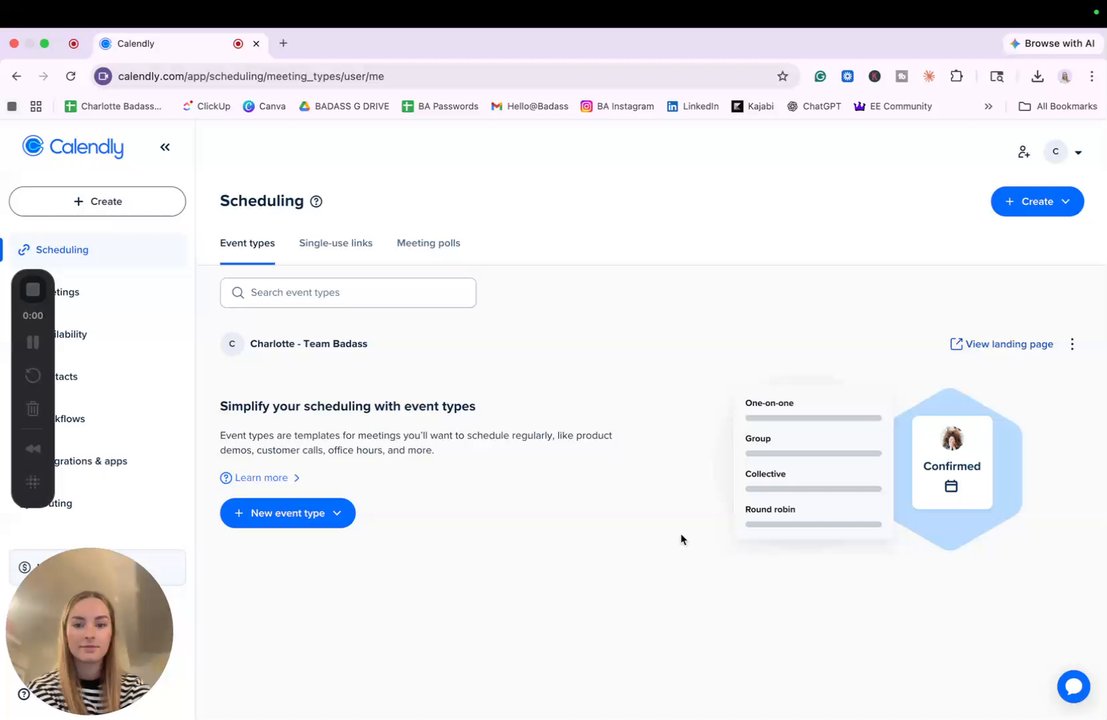Screen dimensions: 1107x720
Task: Open the chat support bubble
Action: click(1073, 686)
